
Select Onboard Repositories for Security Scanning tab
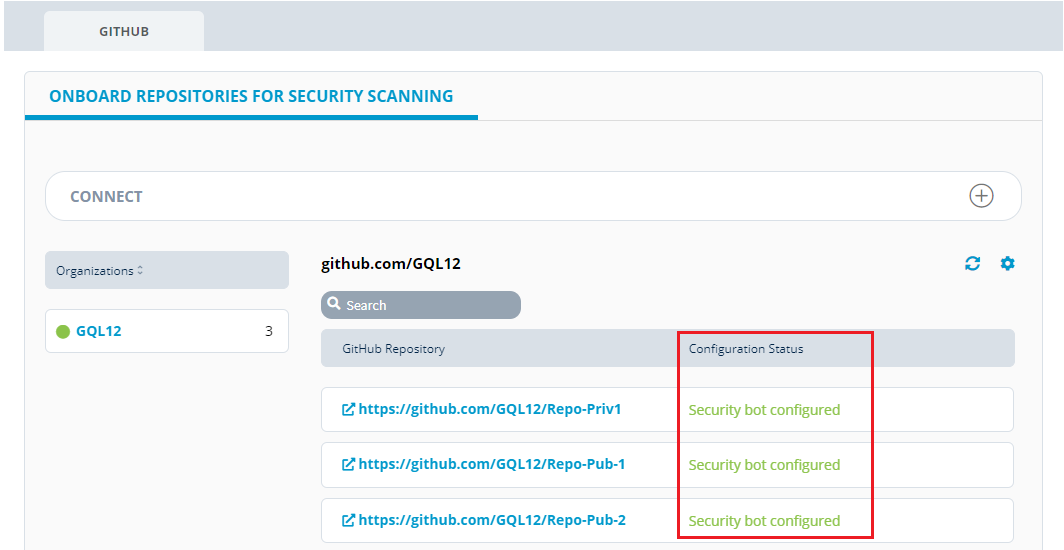[251, 96]
